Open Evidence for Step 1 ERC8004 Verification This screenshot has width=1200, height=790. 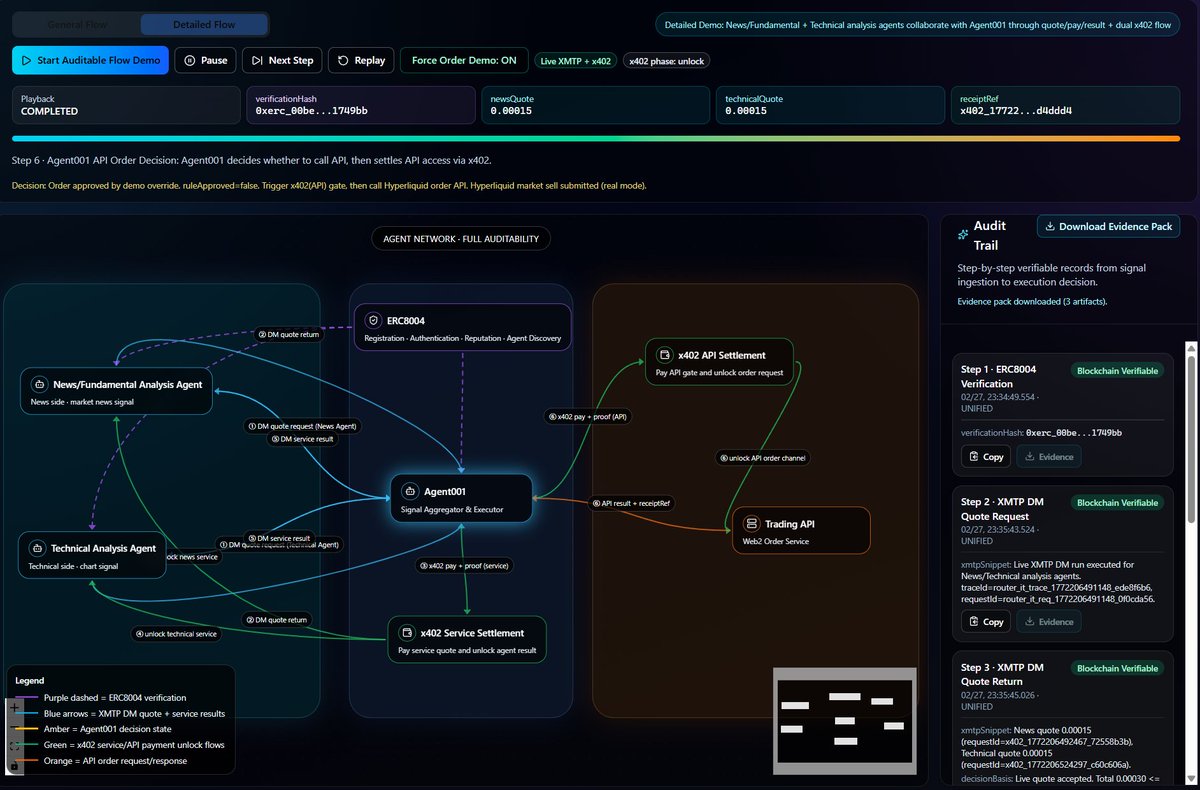1049,457
